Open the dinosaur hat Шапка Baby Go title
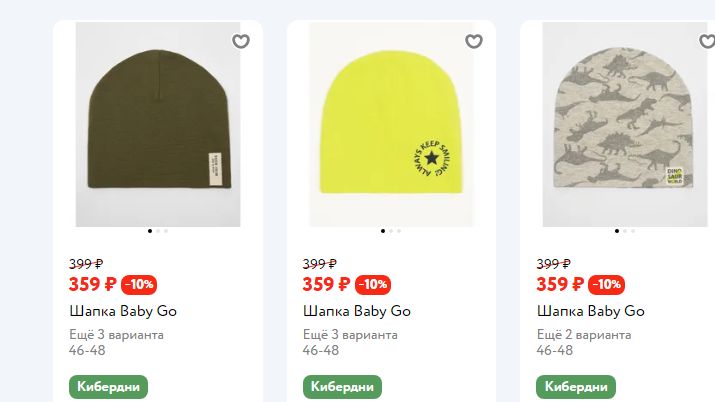Image resolution: width=715 pixels, height=402 pixels. [x=591, y=311]
